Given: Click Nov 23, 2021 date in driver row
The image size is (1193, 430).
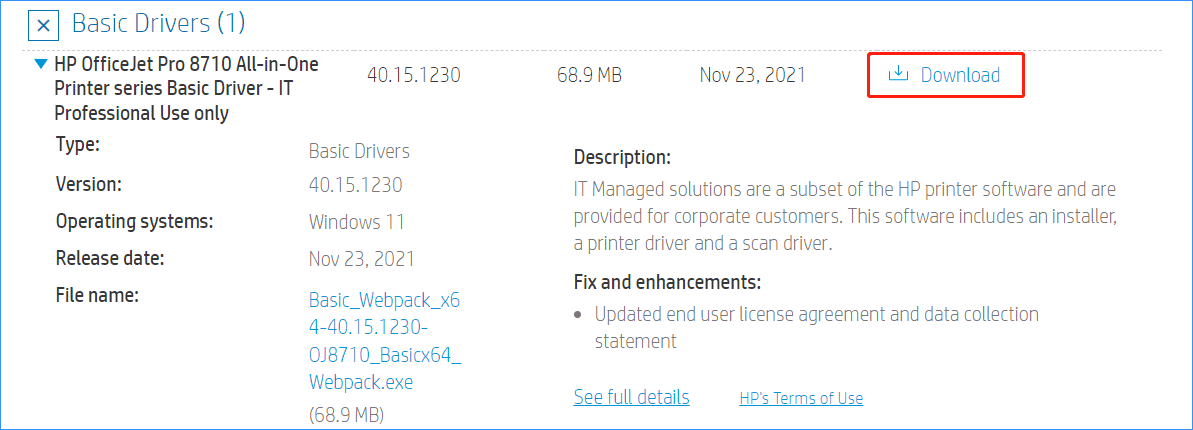Looking at the screenshot, I should click(753, 75).
